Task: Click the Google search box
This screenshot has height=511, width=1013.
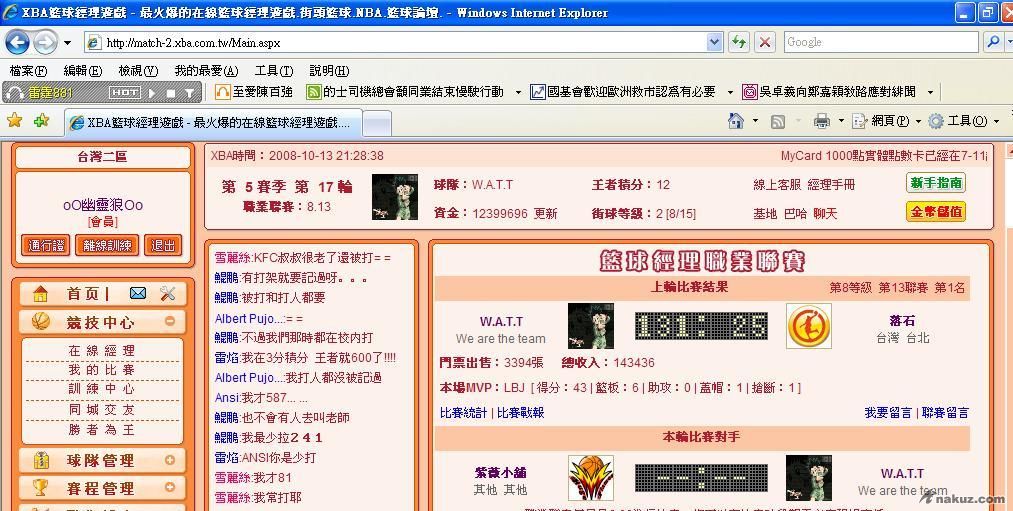Action: click(881, 43)
